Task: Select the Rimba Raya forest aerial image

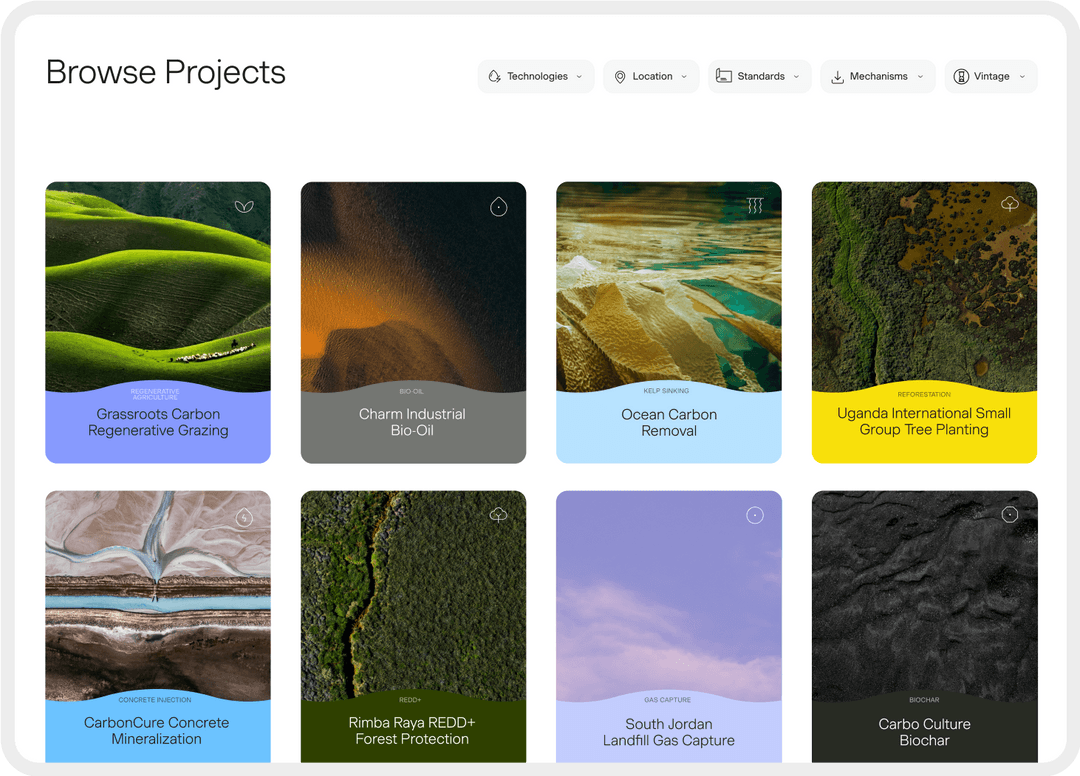Action: pyautogui.click(x=413, y=596)
